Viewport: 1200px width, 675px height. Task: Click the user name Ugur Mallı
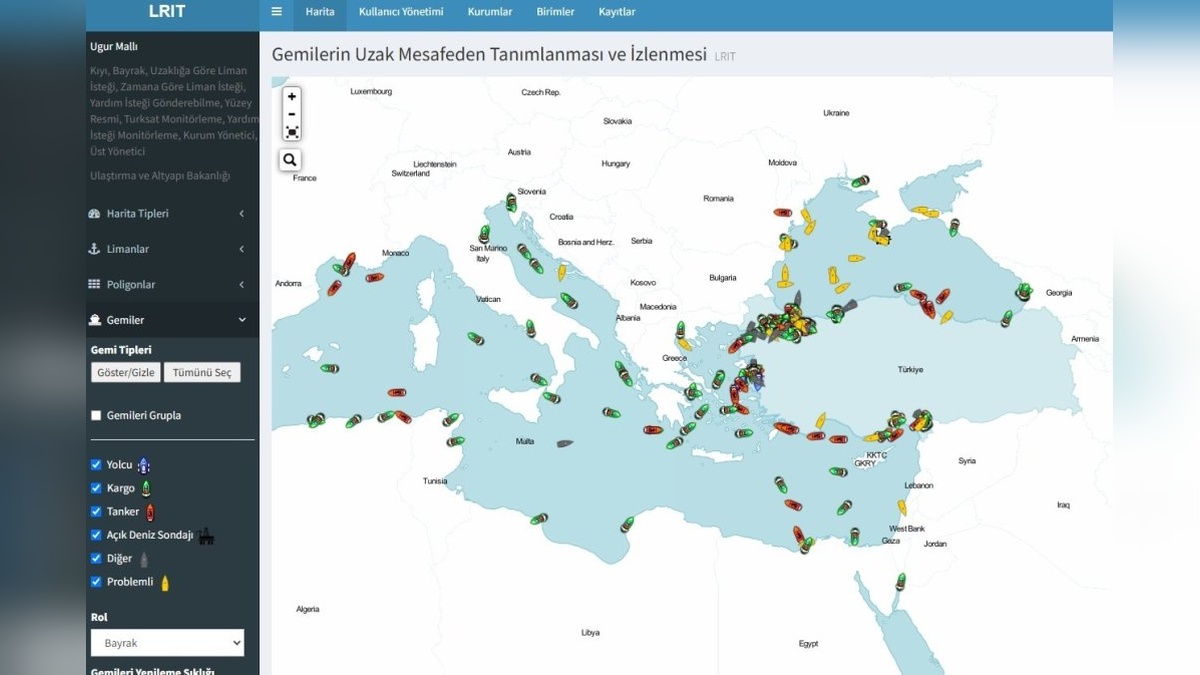pos(114,46)
